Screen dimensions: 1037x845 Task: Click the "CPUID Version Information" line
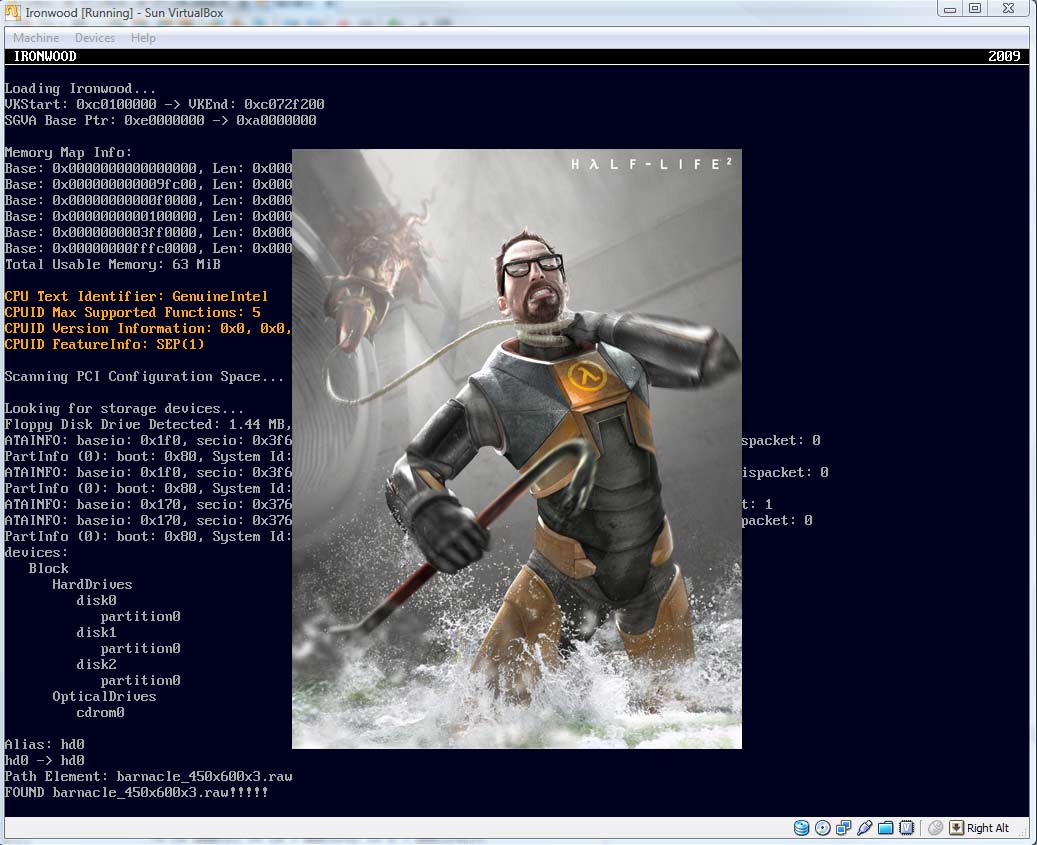148,329
